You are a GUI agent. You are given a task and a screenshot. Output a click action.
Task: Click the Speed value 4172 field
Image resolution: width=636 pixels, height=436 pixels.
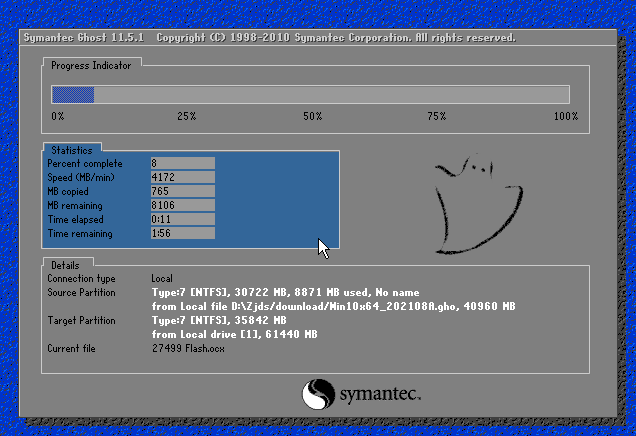[x=183, y=177]
